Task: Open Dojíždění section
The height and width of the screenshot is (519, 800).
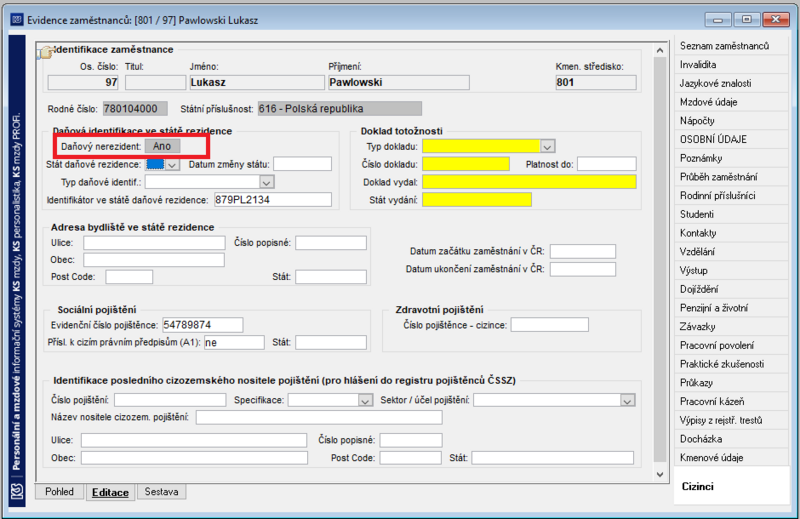Action: 731,289
